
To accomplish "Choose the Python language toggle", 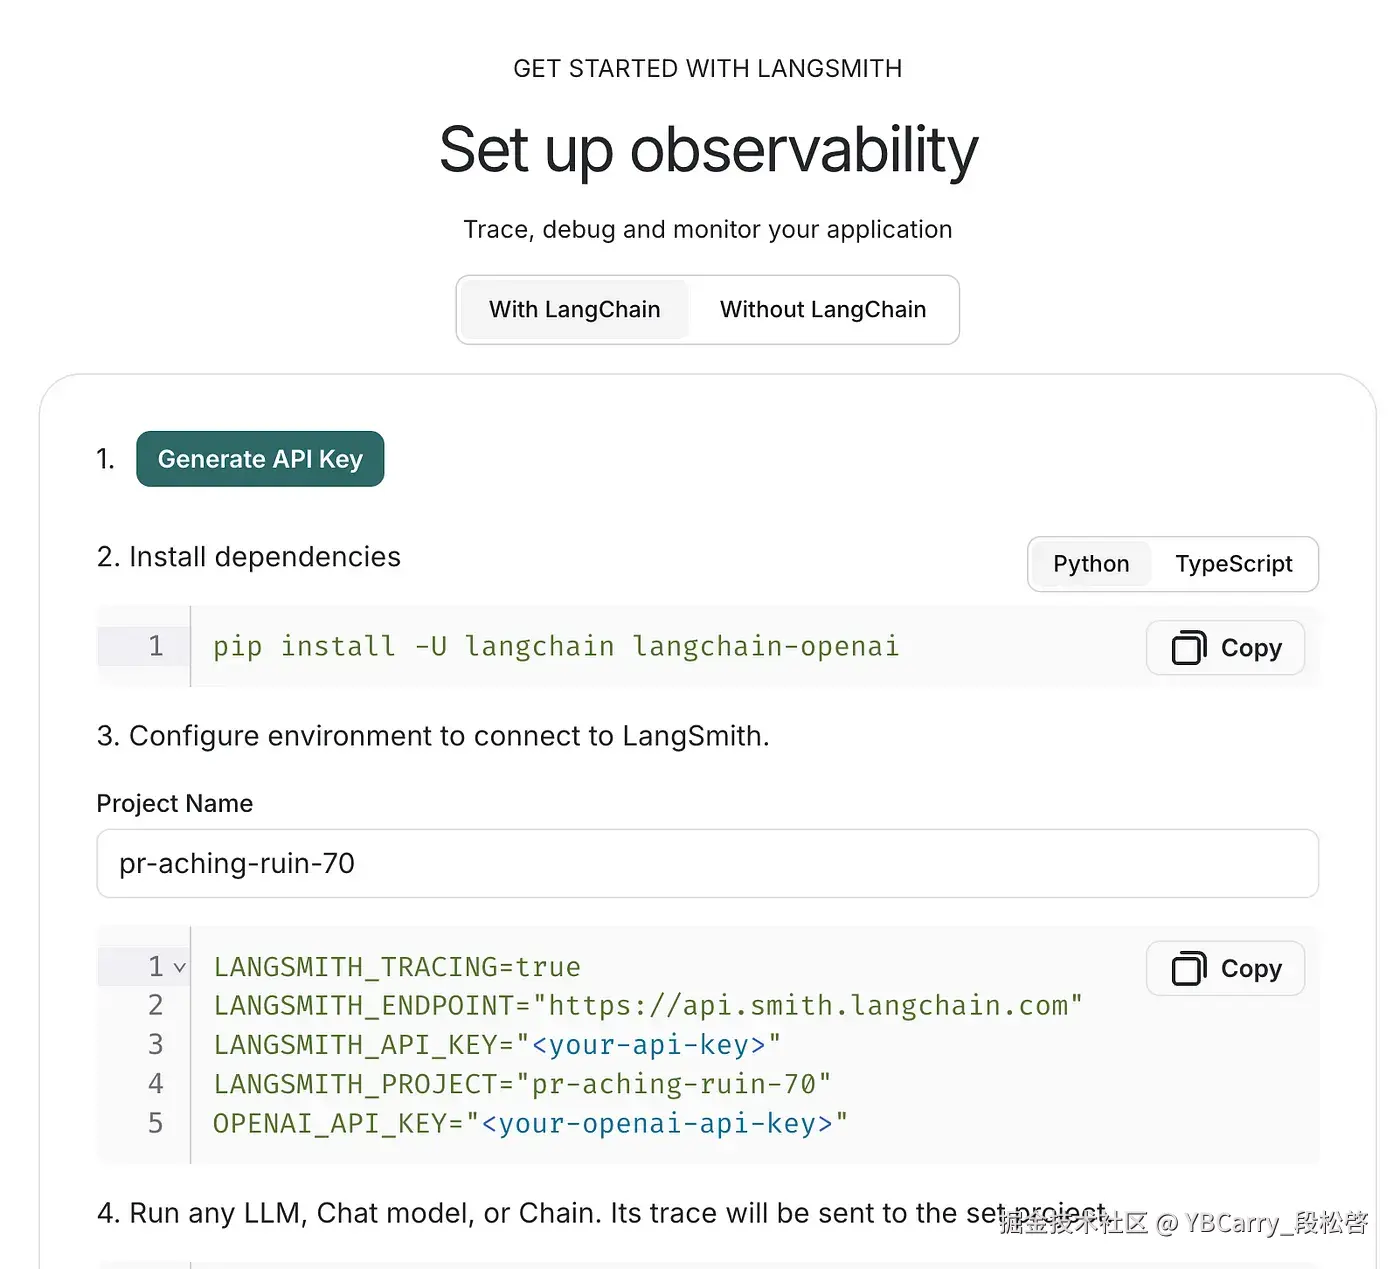I will 1090,564.
